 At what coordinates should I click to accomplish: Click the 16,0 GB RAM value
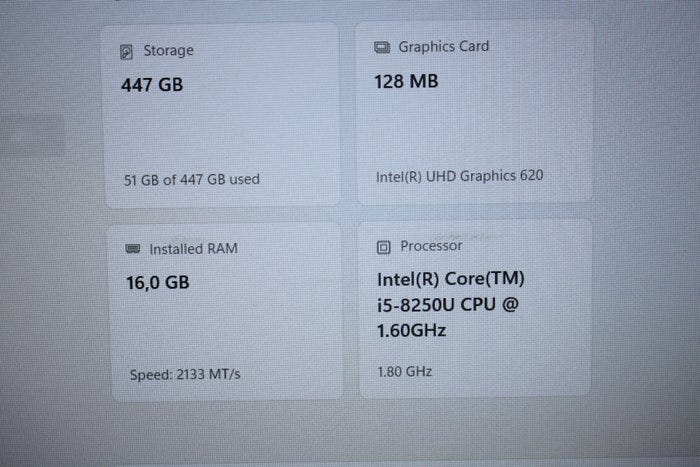pyautogui.click(x=155, y=283)
